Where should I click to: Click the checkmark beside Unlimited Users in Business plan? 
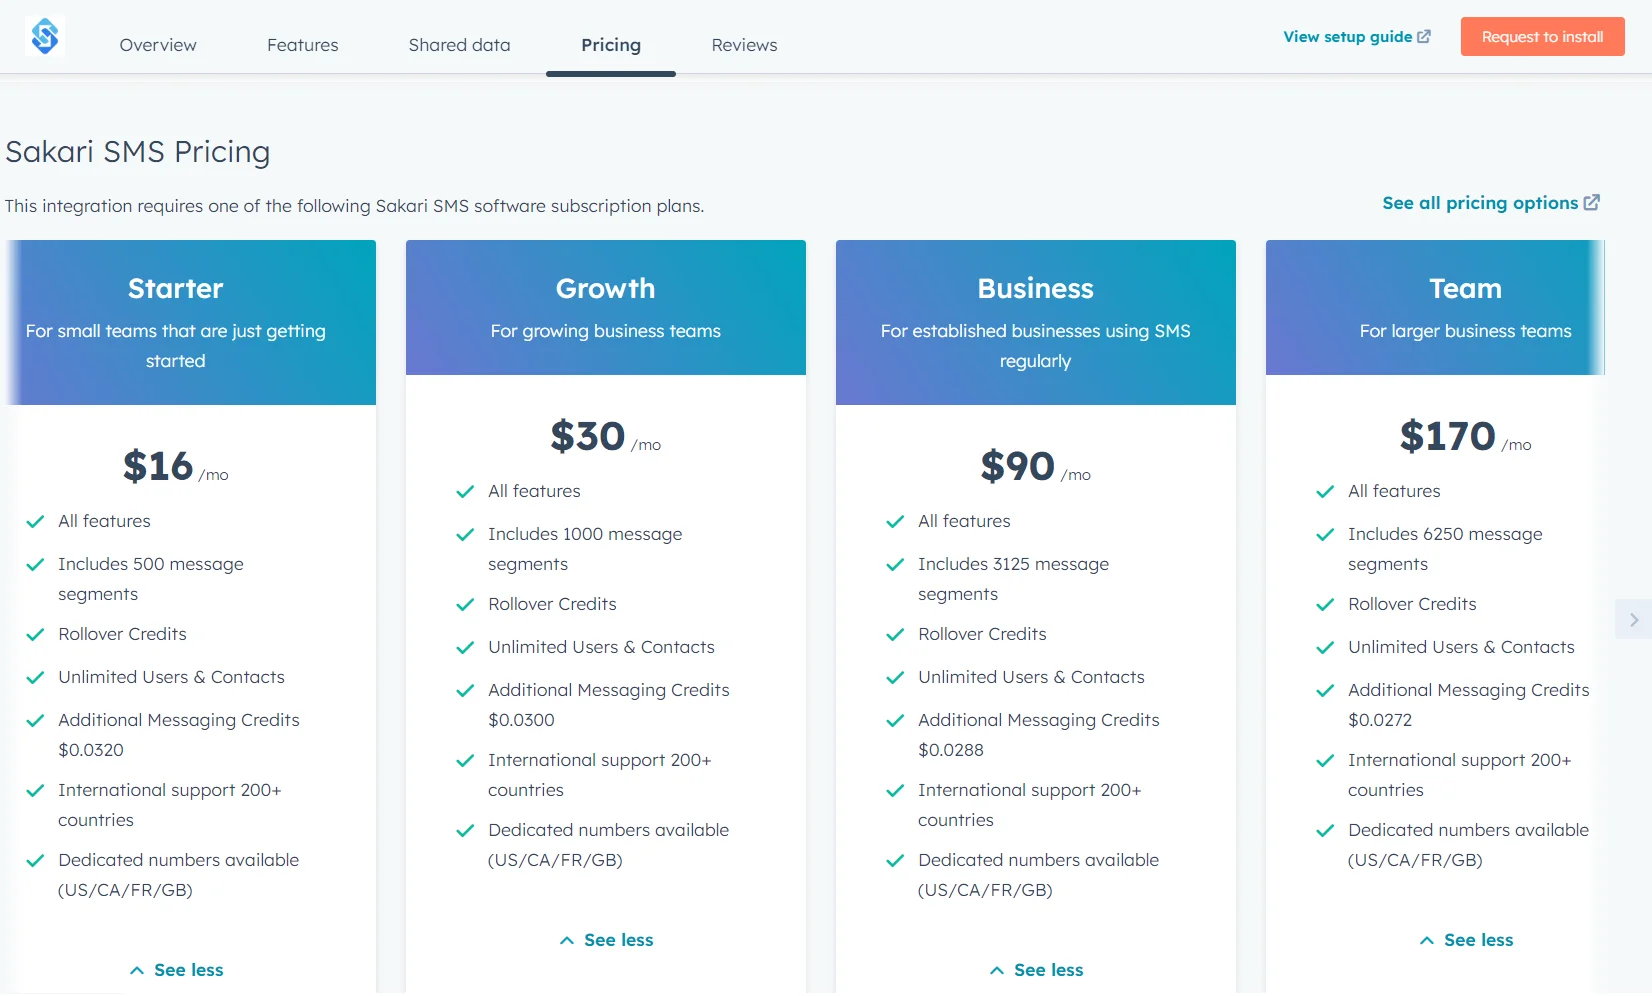point(894,678)
